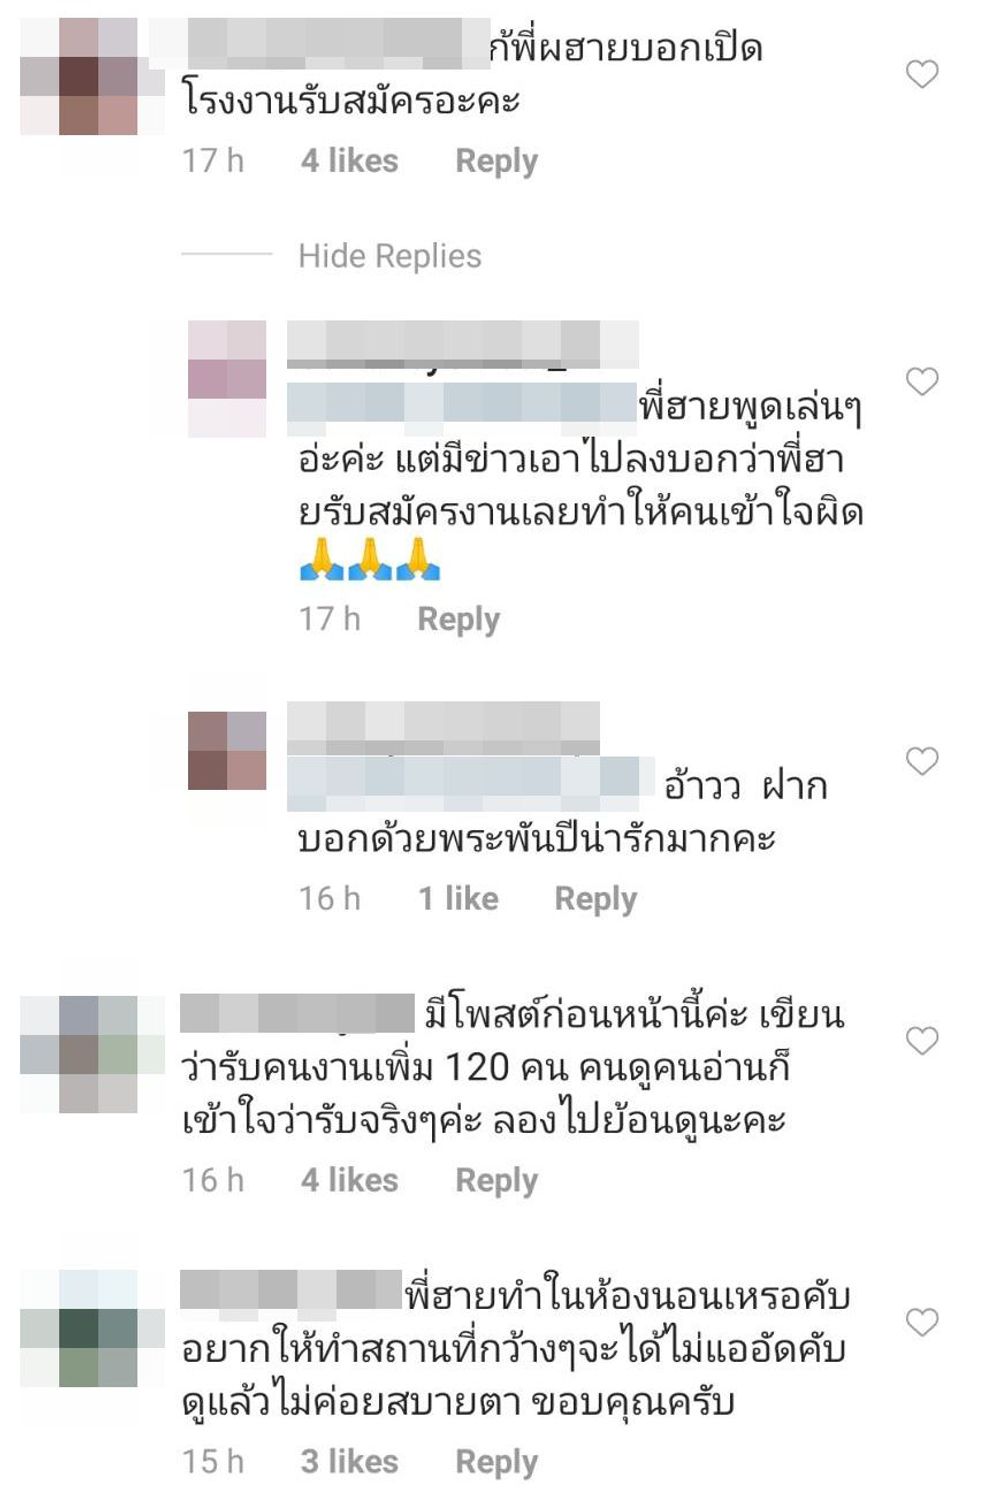1000x1512 pixels.
Task: Like the top comment about โรงงานรับสมัคร
Action: coord(922,74)
